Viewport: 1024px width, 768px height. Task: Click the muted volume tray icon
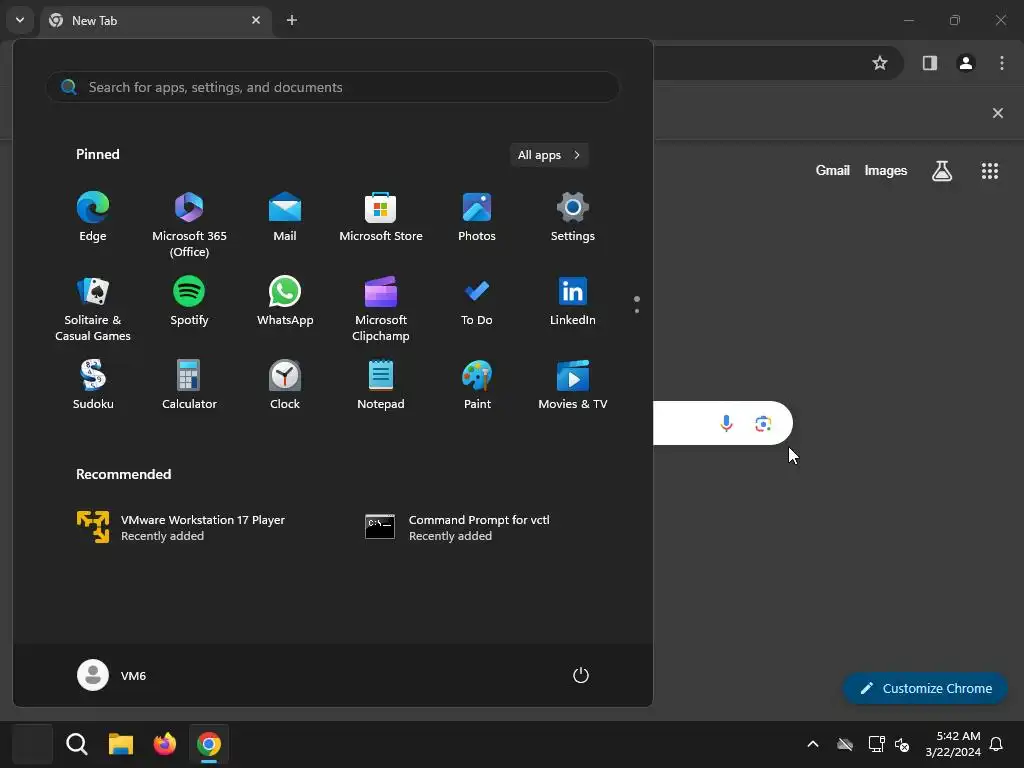[x=902, y=744]
